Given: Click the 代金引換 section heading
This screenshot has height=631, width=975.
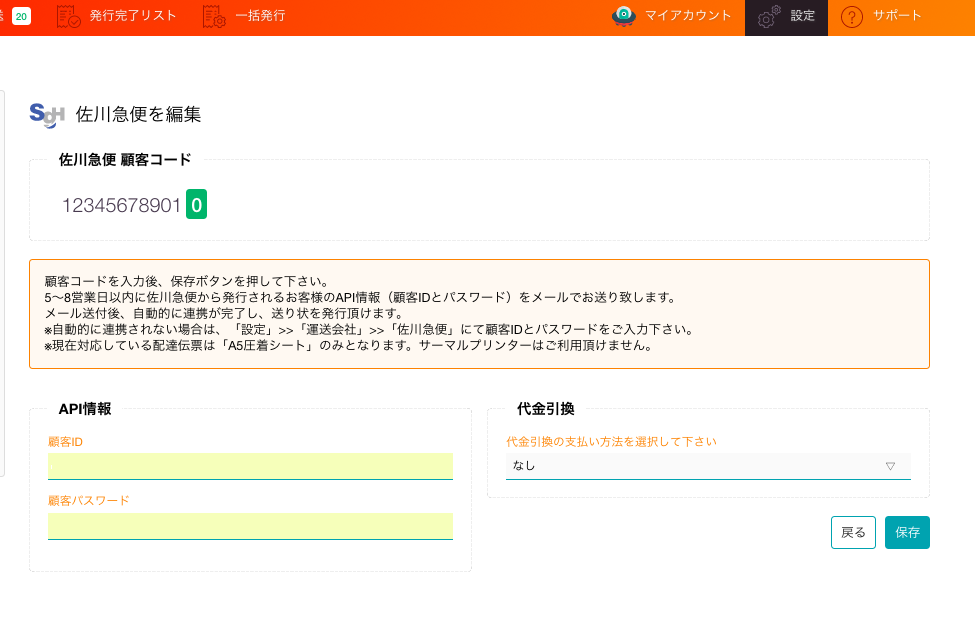Looking at the screenshot, I should click(x=546, y=409).
